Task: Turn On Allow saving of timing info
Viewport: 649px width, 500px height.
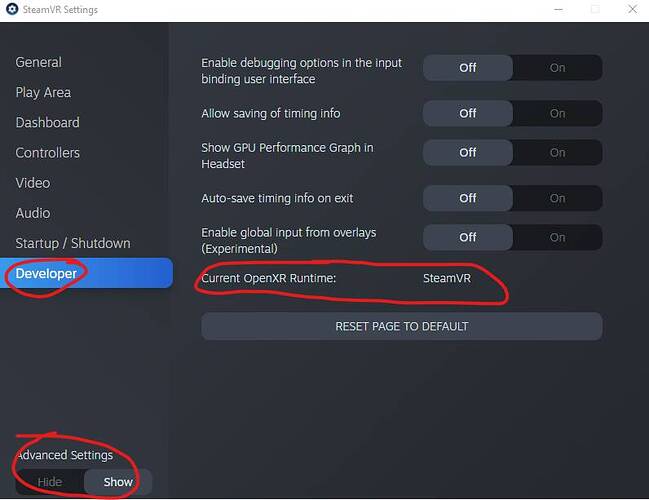Action: coord(557,113)
